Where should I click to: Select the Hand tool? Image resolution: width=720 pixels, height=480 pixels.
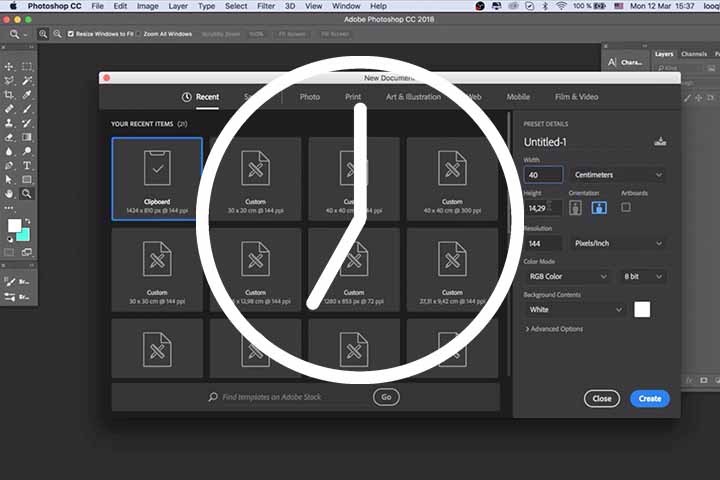point(9,194)
